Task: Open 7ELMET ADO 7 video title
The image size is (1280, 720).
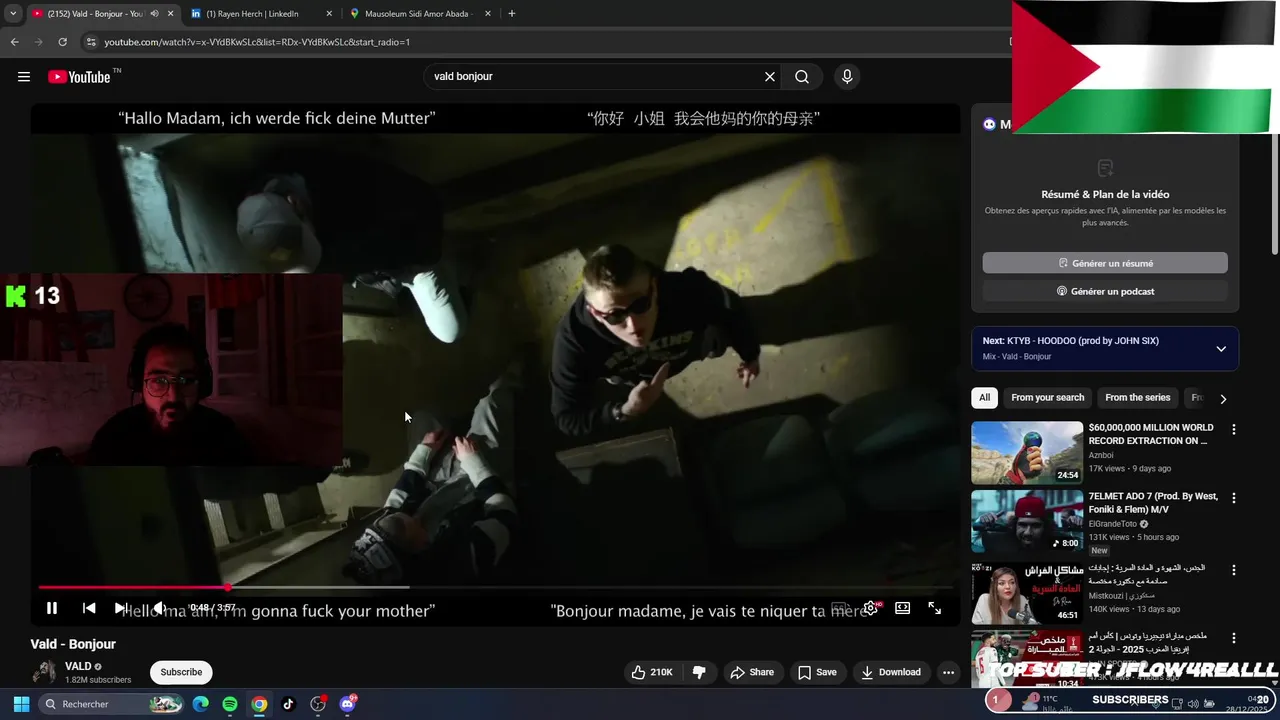Action: click(x=1152, y=503)
